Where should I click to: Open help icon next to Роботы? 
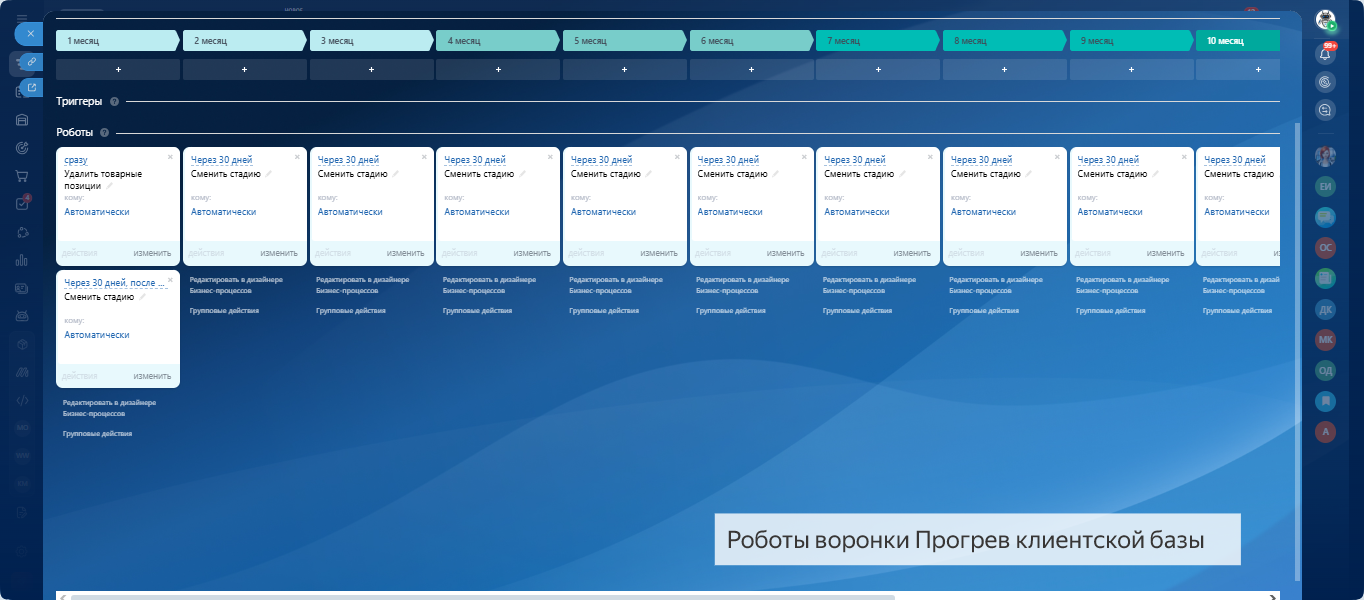click(104, 133)
